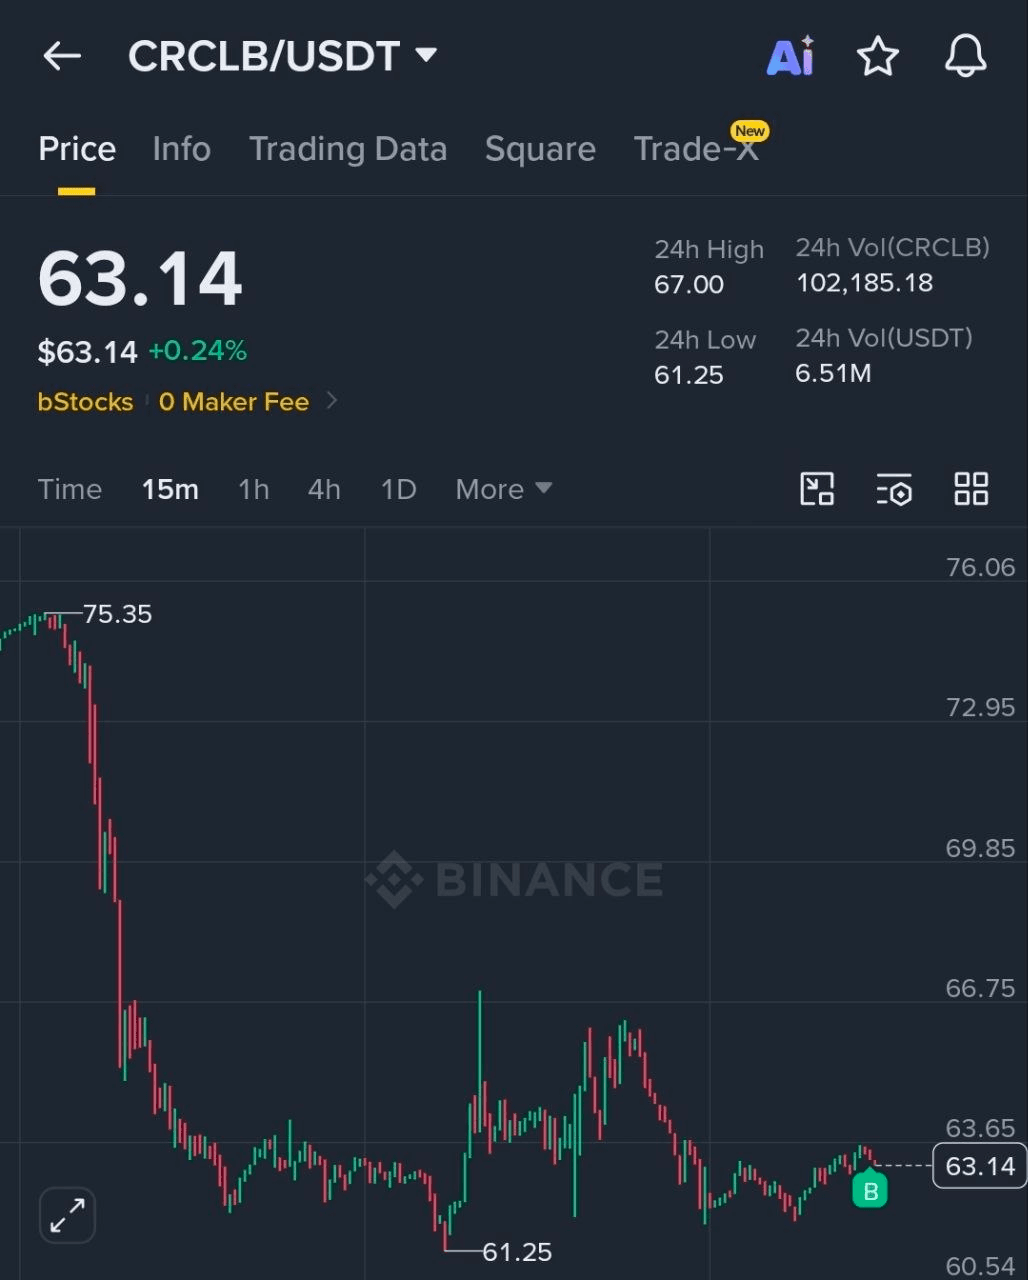Open the Square tab
1028x1280 pixels.
coord(540,149)
